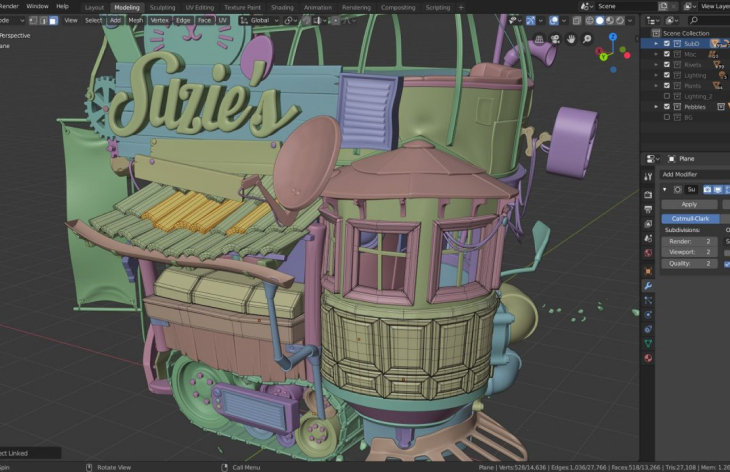Open the Layout workspace tab
Screen dimensions: 730x472
pos(94,7)
